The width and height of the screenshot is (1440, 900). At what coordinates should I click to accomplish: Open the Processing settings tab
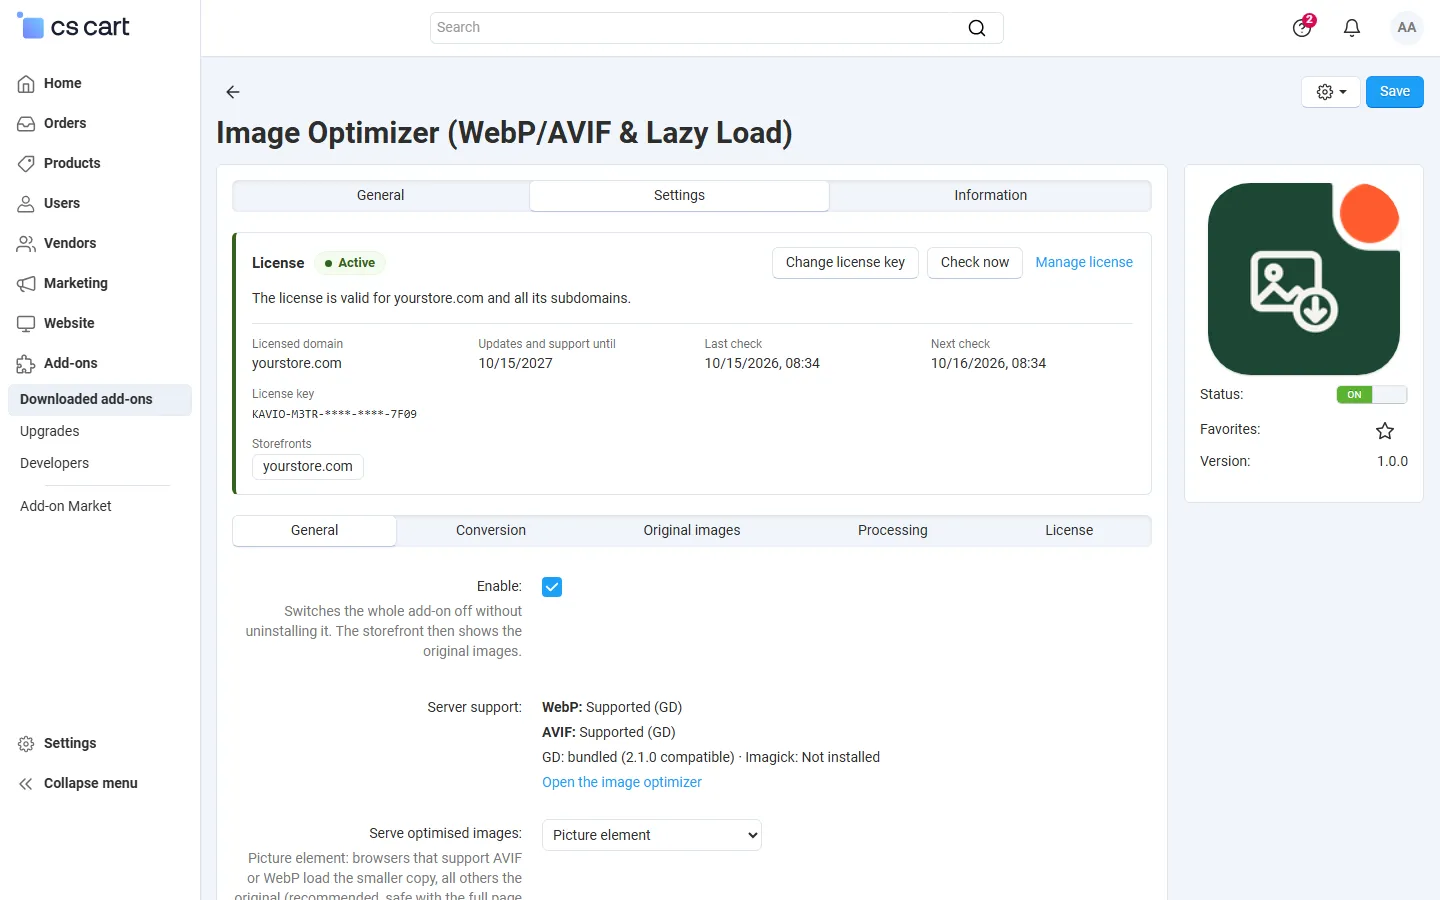(893, 531)
